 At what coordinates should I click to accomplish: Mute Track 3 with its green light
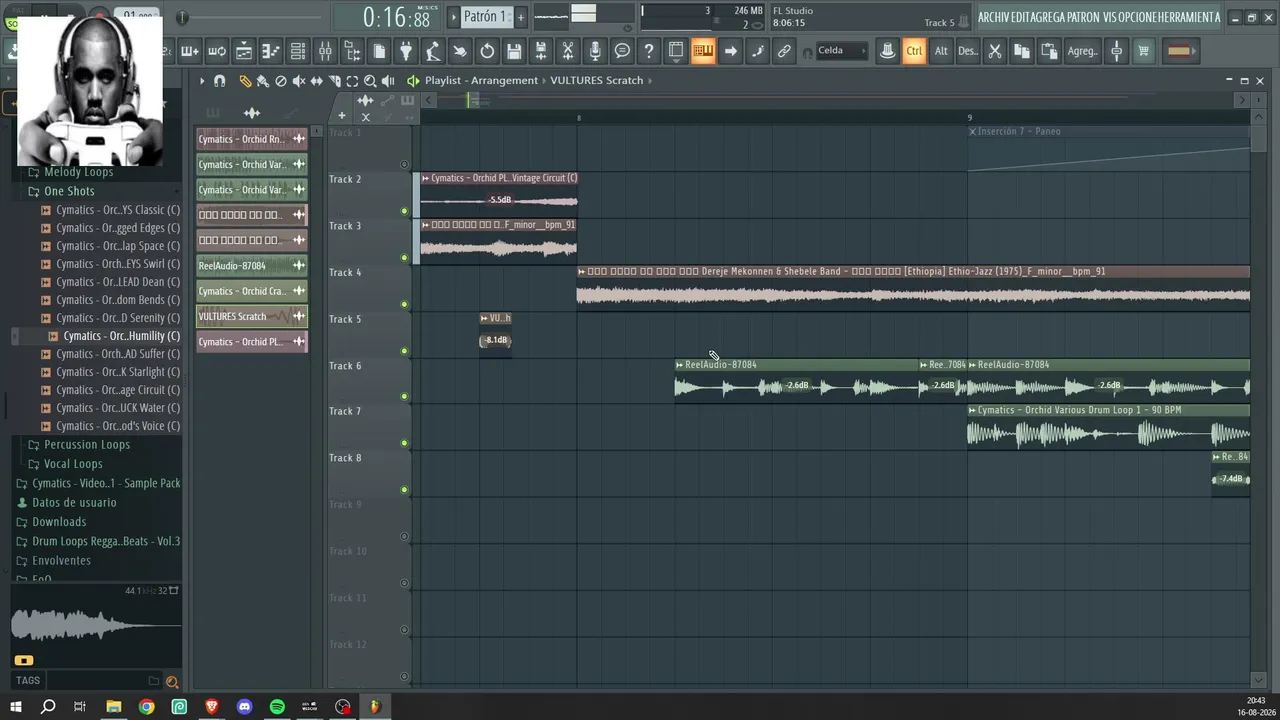(404, 258)
